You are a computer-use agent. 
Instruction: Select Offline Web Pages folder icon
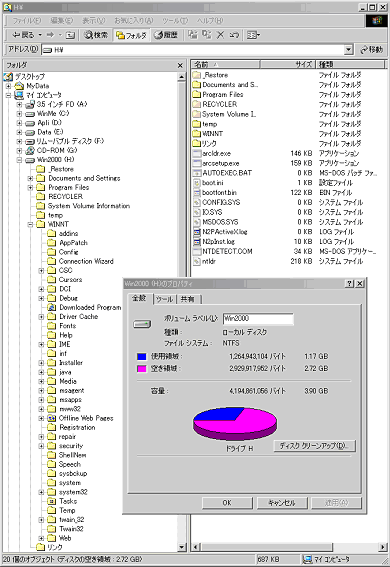(52, 418)
